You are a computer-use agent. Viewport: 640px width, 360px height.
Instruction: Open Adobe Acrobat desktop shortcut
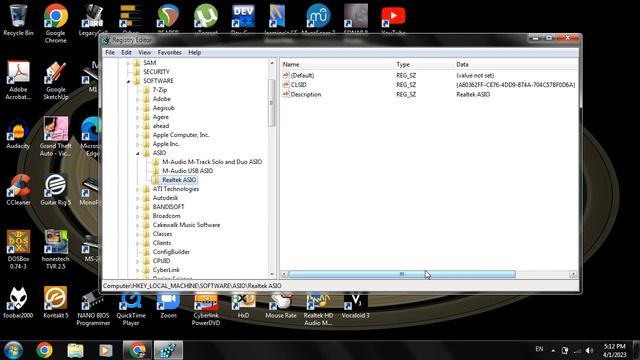click(18, 80)
